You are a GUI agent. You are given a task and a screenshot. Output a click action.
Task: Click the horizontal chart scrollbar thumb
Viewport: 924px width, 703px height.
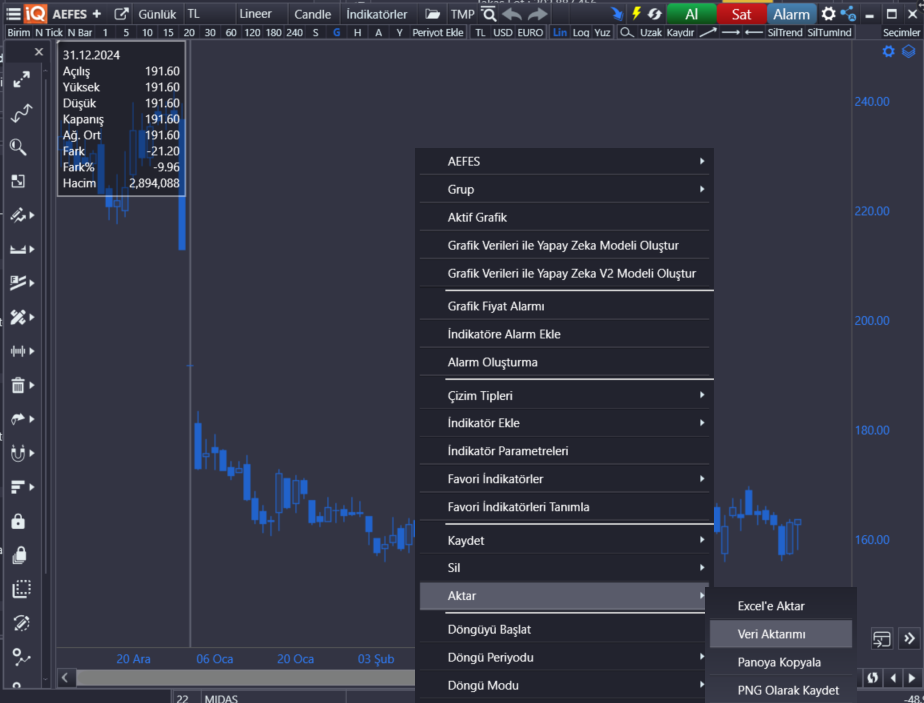point(246,678)
